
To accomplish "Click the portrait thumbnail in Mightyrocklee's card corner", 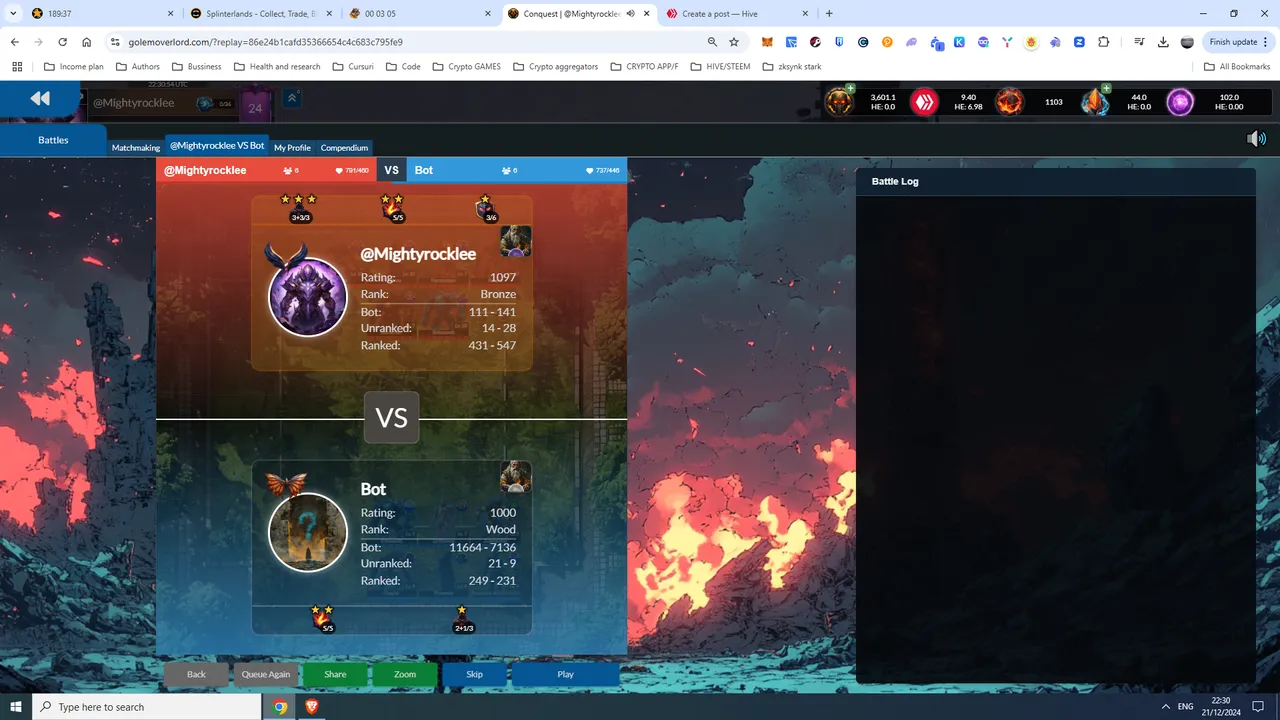I will (516, 241).
